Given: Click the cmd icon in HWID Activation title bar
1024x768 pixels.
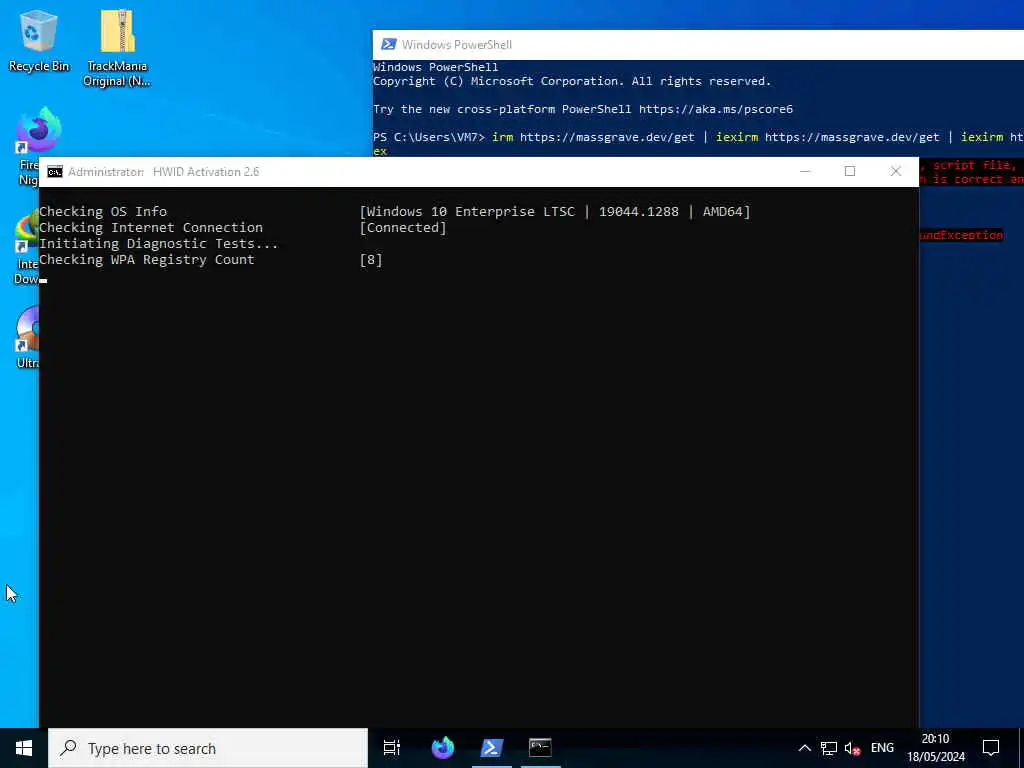Looking at the screenshot, I should 55,172.
